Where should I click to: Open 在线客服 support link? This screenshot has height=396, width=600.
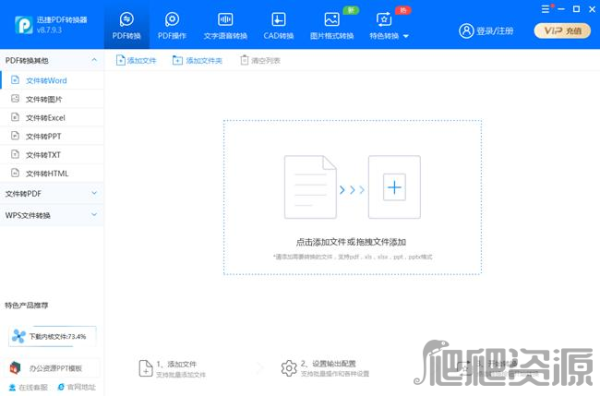coord(28,387)
